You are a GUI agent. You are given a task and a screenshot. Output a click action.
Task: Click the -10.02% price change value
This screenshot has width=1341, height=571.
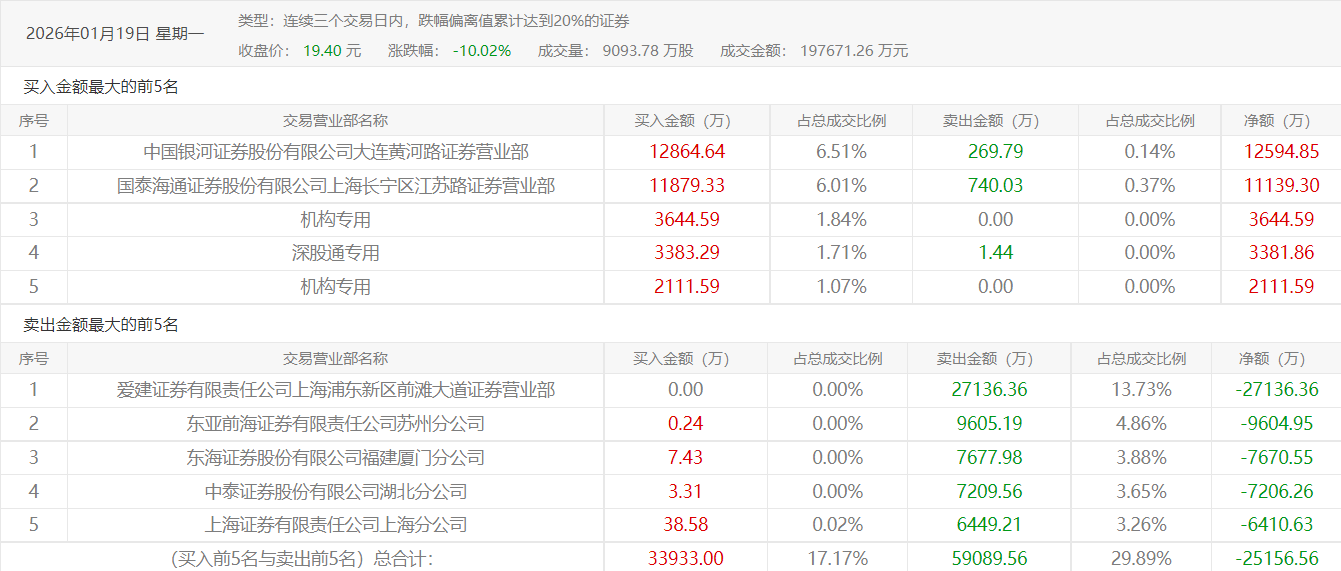(x=481, y=50)
